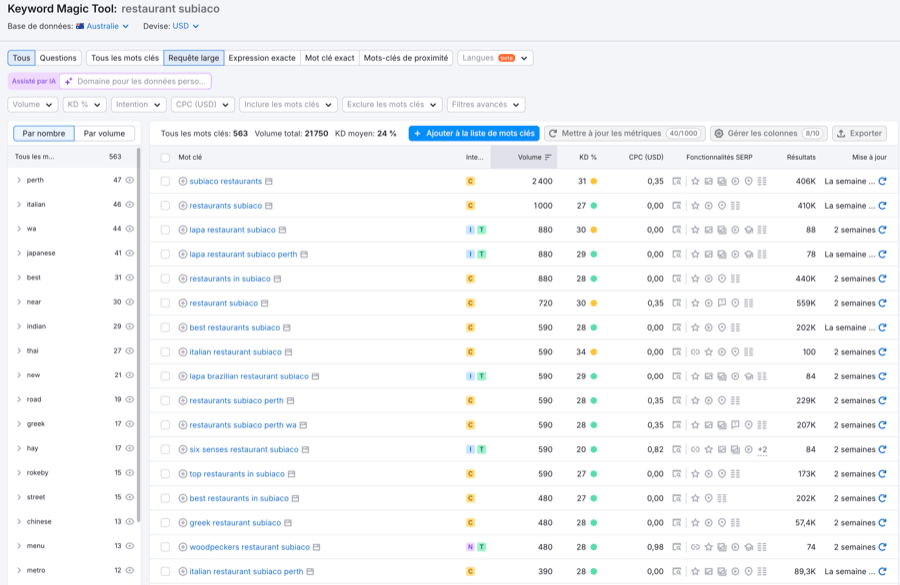This screenshot has width=900, height=585.
Task: Check the lapa restaurant subiaco perth checkbox
Action: coord(165,254)
